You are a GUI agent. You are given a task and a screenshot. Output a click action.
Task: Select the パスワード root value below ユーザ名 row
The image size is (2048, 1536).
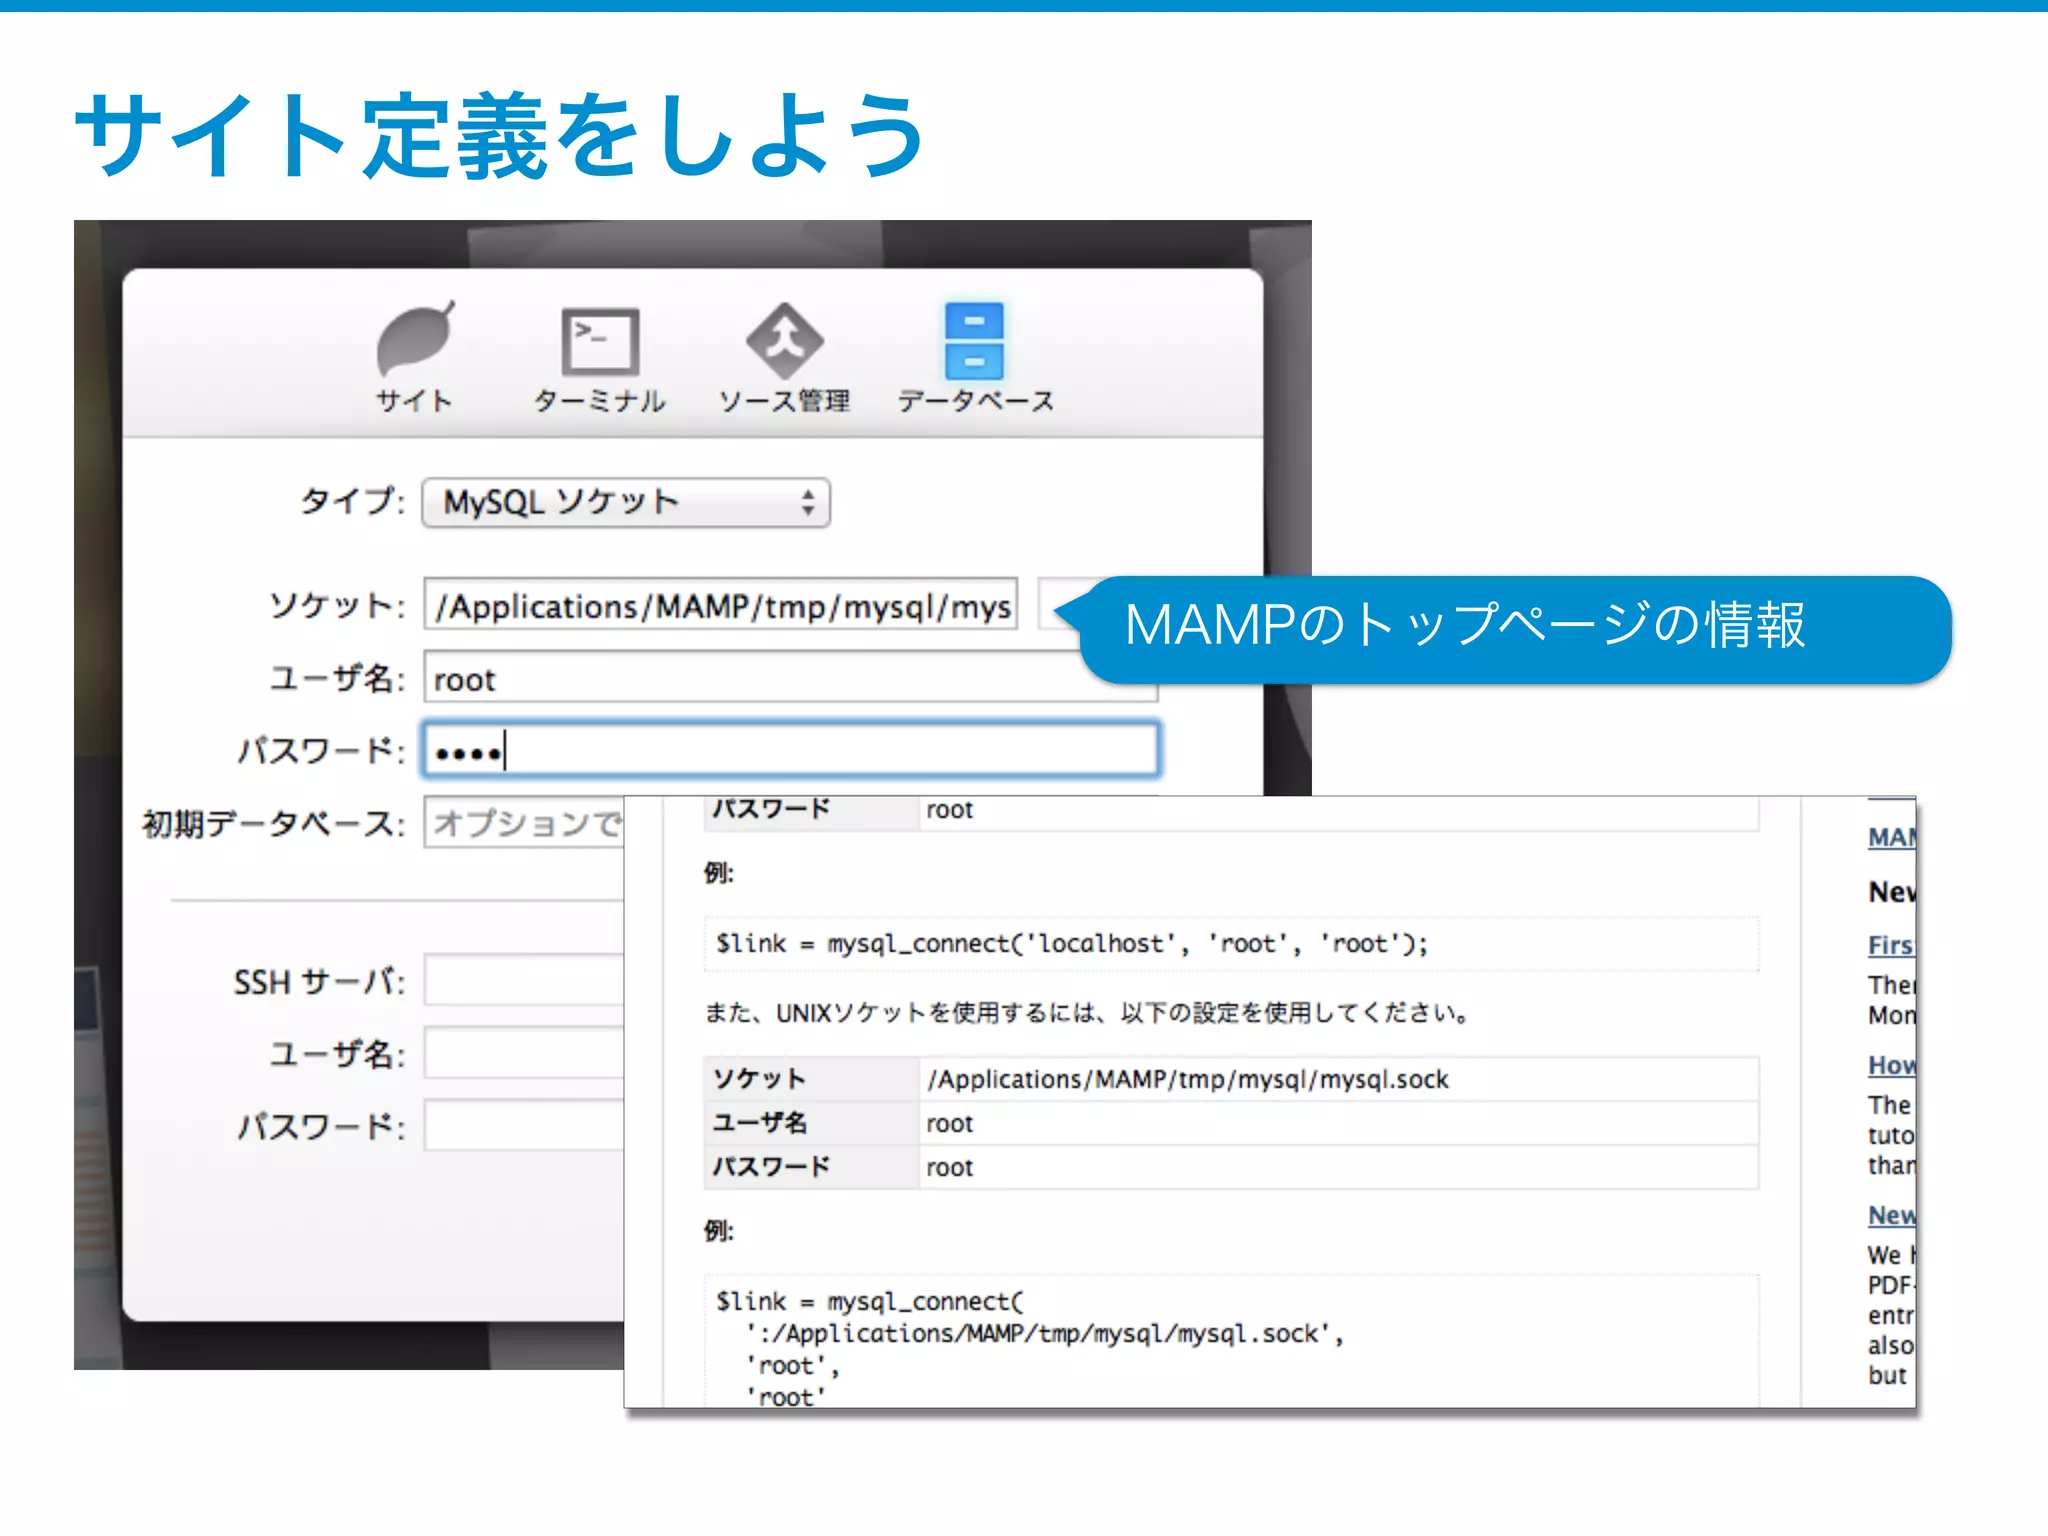tap(1339, 1167)
